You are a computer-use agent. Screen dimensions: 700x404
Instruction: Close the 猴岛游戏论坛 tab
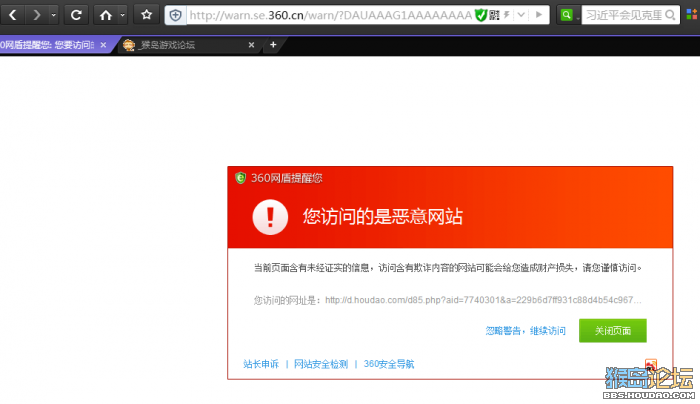pyautogui.click(x=251, y=45)
